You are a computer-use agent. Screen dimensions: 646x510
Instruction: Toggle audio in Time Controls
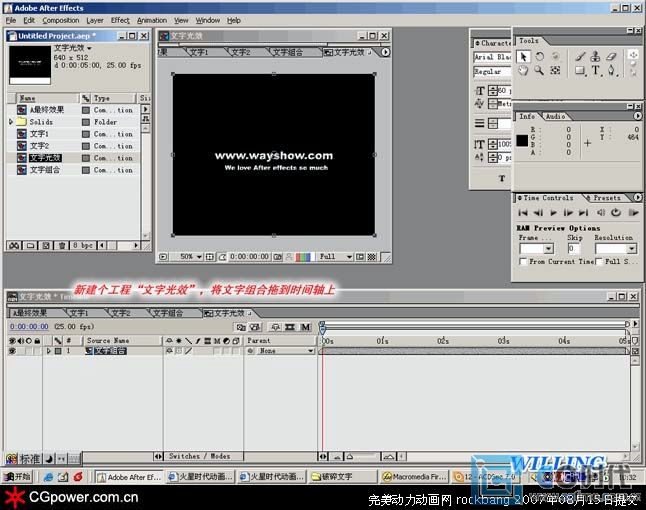(601, 213)
